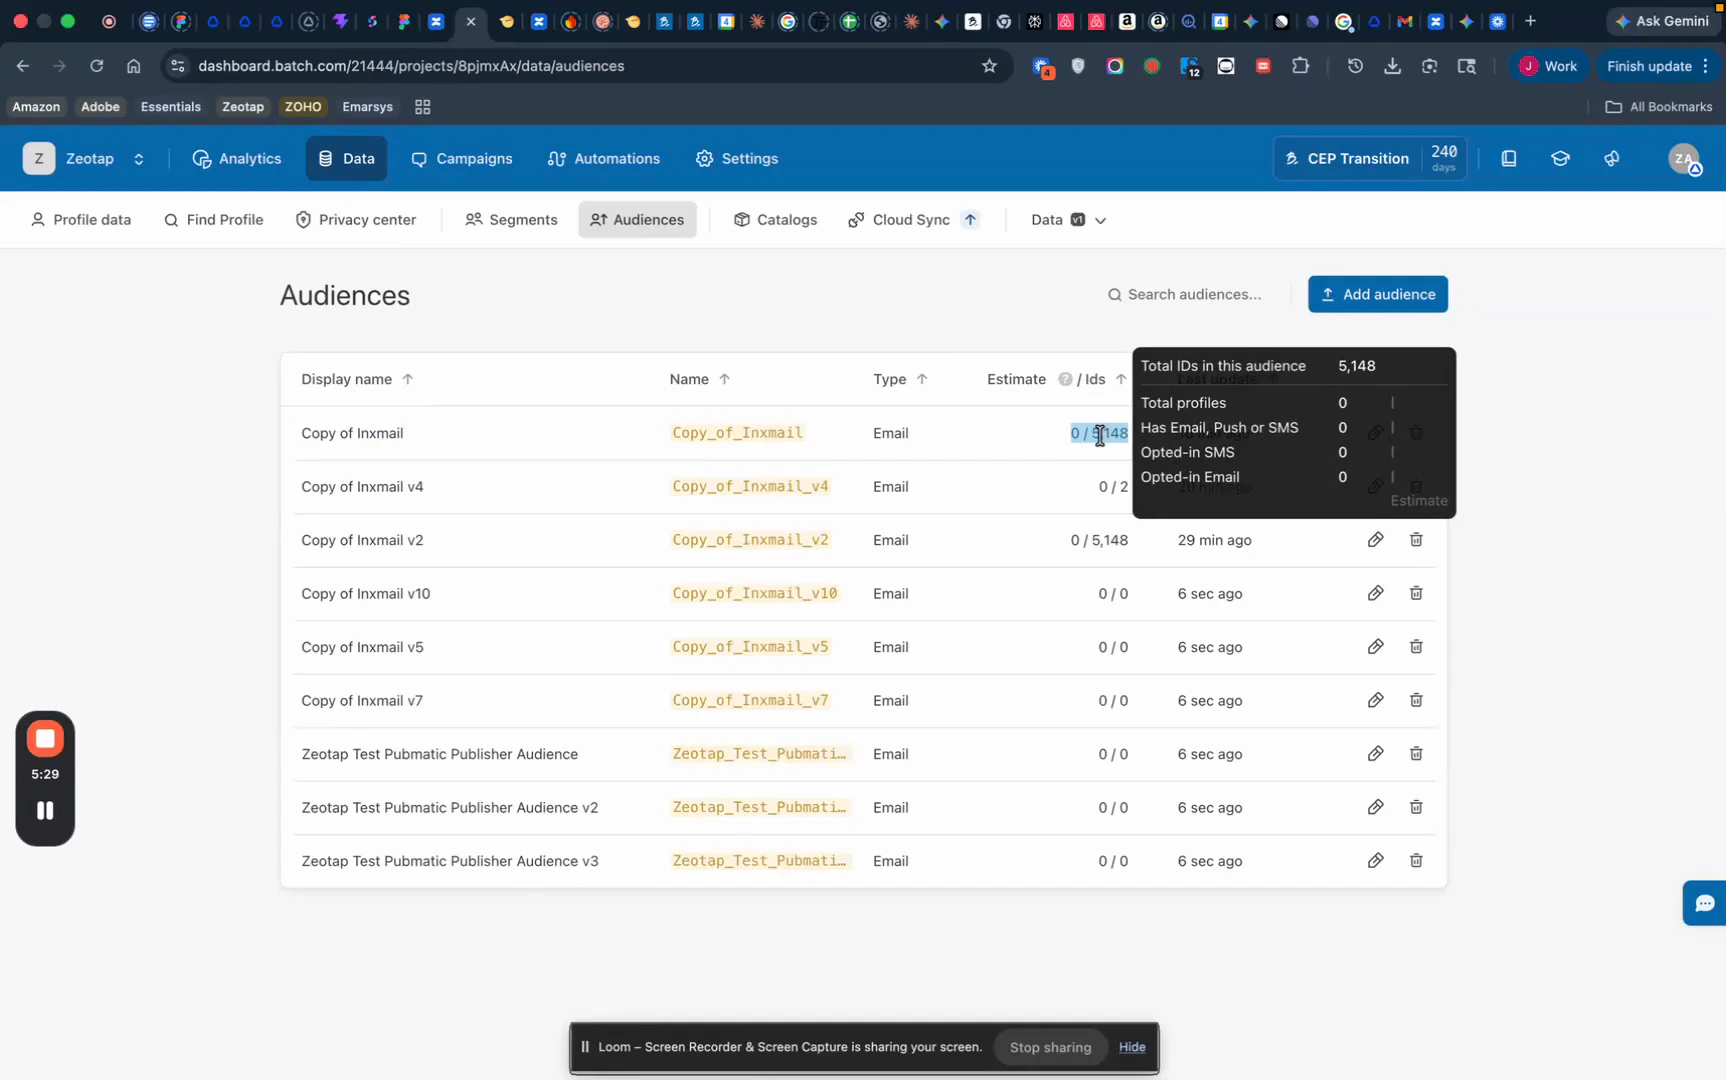Open the Automations menu
The width and height of the screenshot is (1726, 1080).
[x=604, y=158]
